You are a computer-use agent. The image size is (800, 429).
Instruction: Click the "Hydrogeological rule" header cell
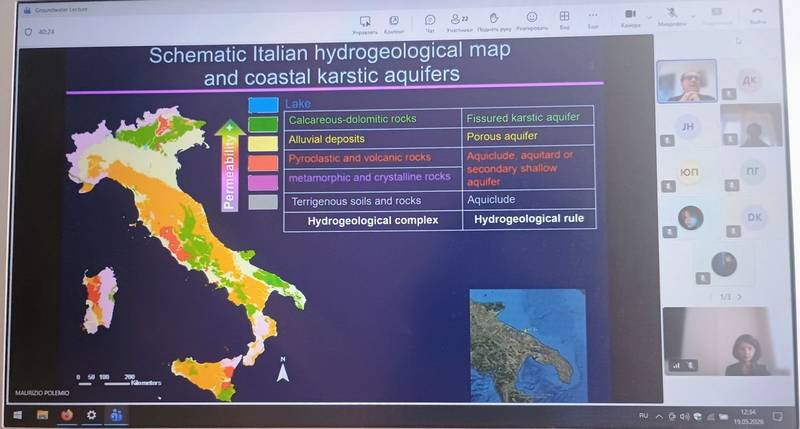[529, 219]
